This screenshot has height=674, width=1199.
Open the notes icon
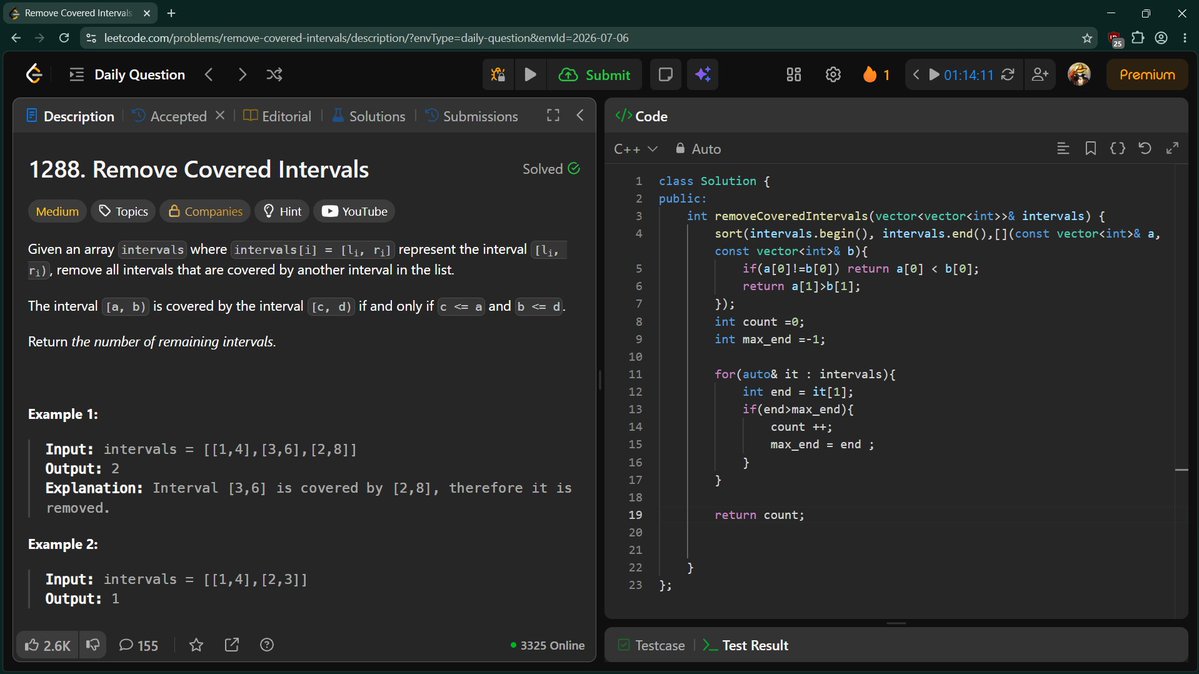(665, 74)
